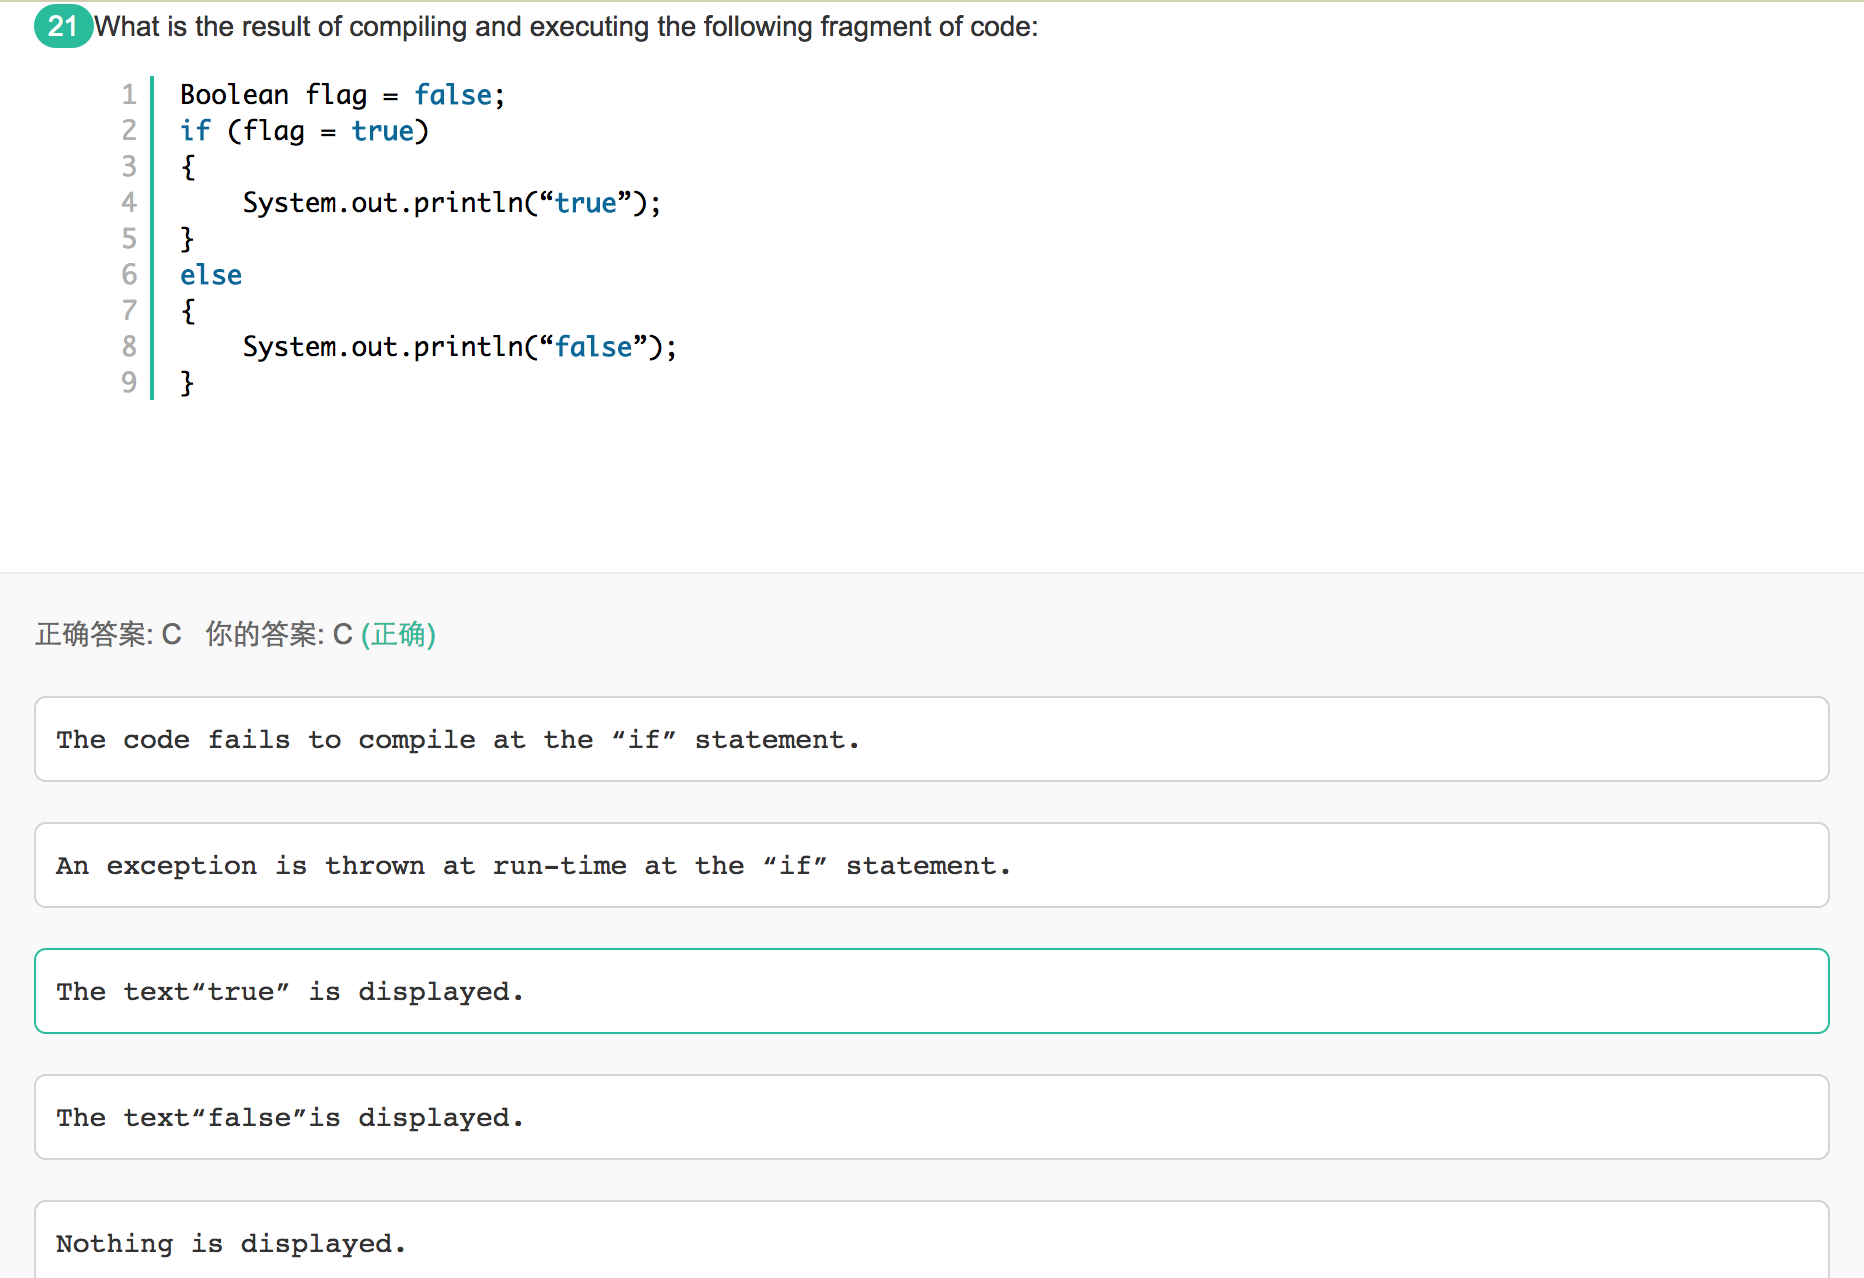Click the "if (flag = true)" code line
This screenshot has width=1864, height=1278.
pos(304,131)
